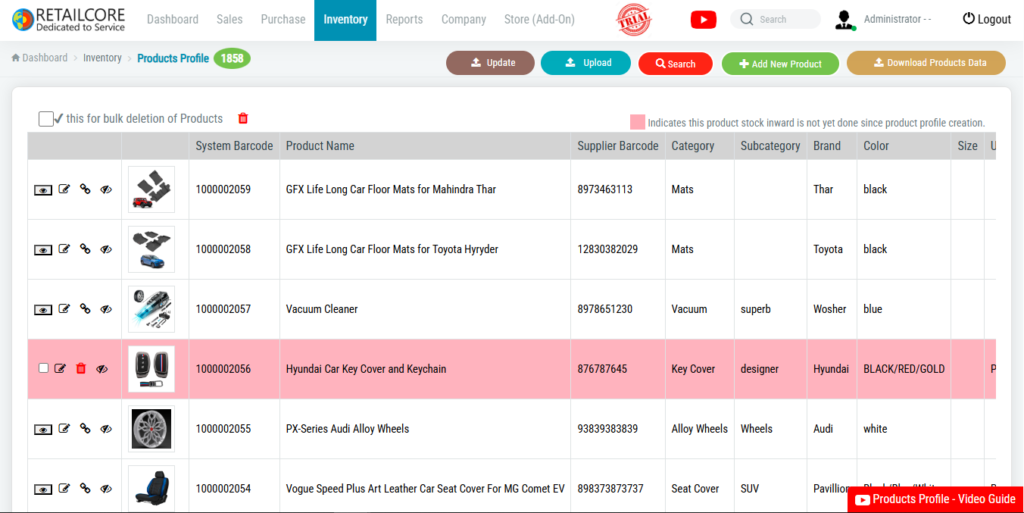Screen dimensions: 1024x513
Task: Click the teal Upload button
Action: point(586,63)
